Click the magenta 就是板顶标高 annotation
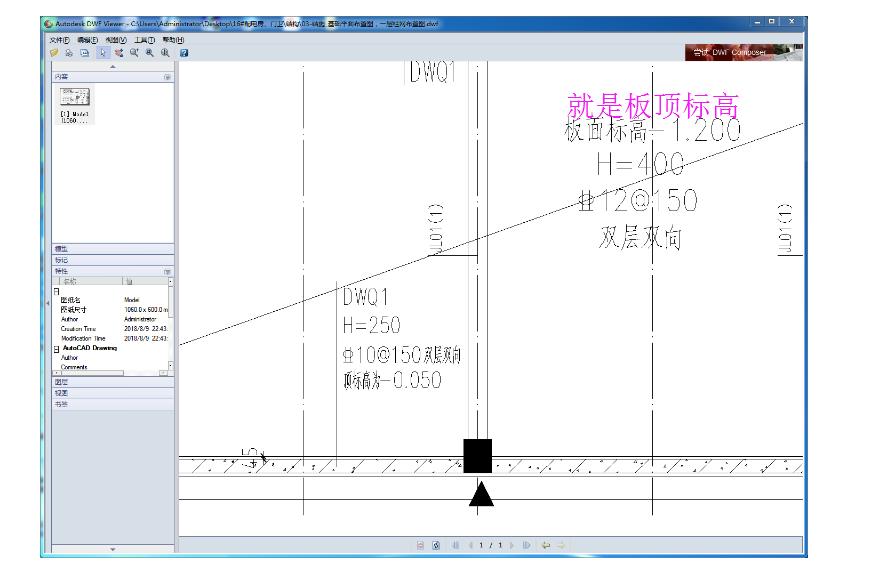 pos(653,106)
